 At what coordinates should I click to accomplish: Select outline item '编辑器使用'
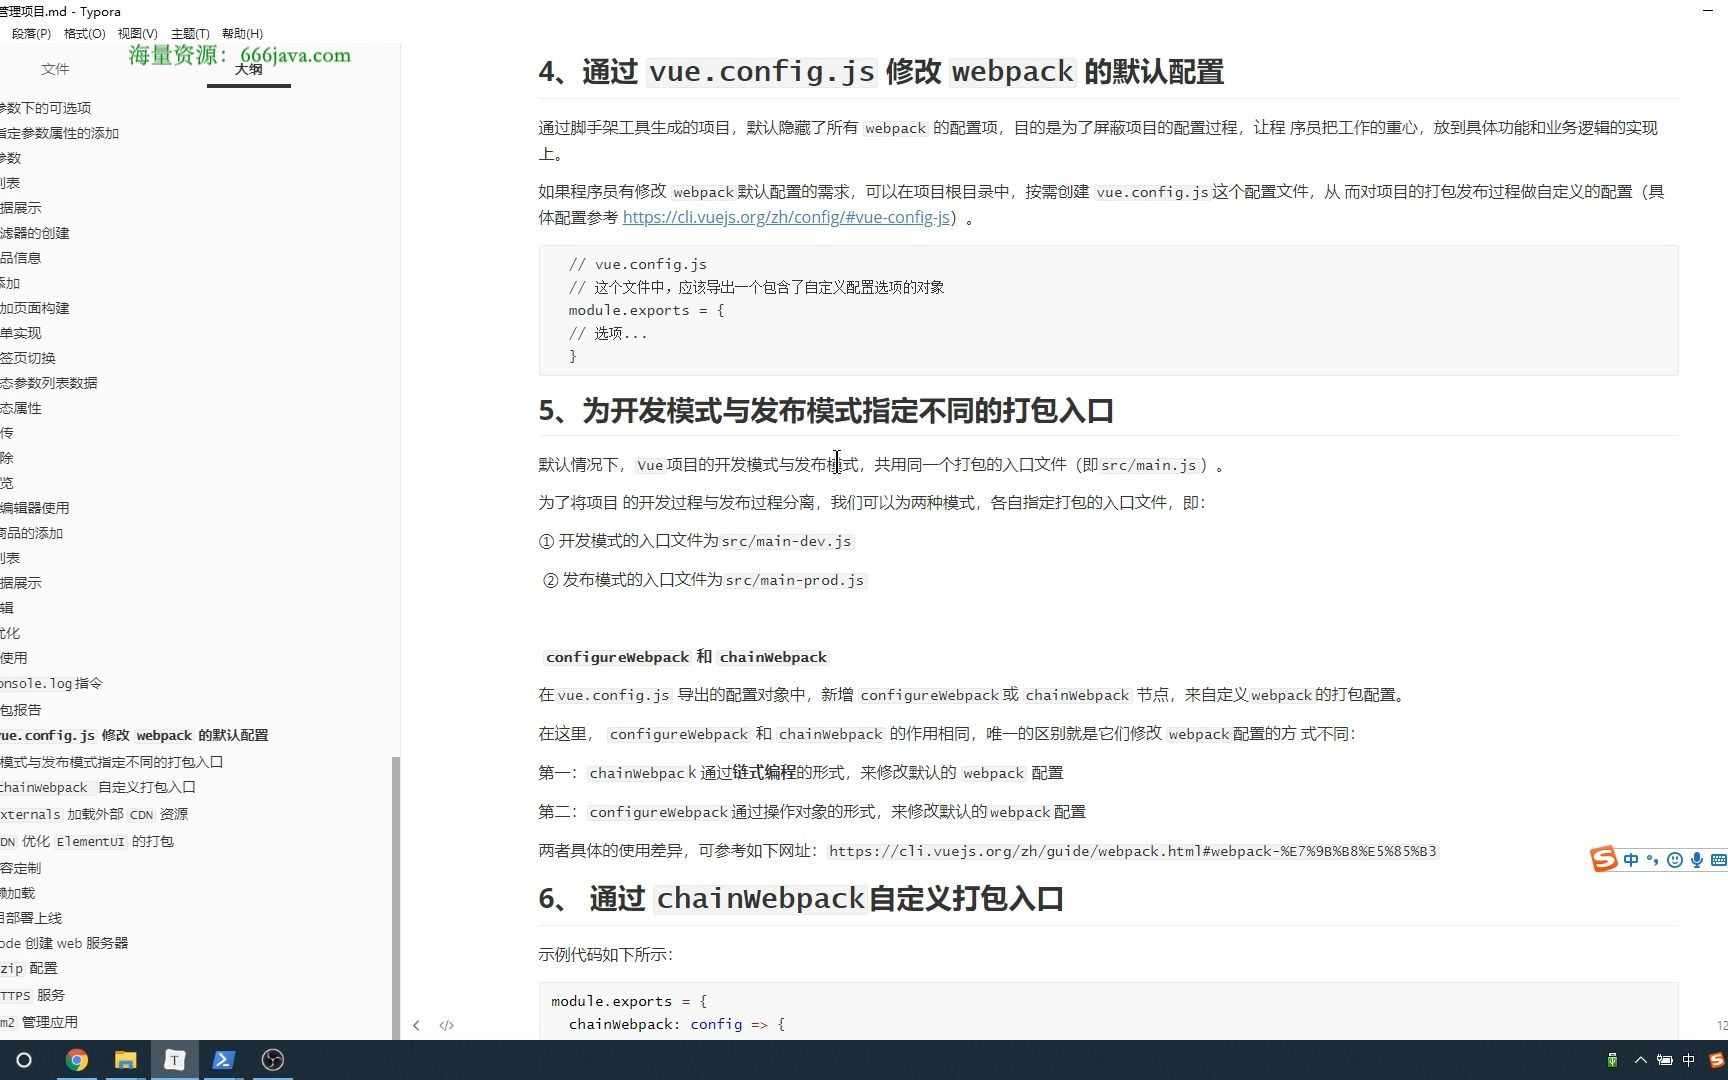35,508
